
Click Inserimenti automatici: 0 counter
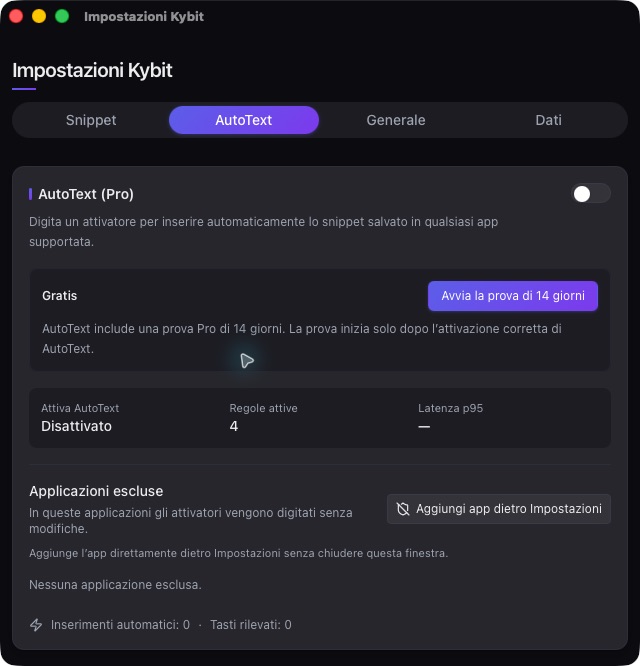[120, 625]
